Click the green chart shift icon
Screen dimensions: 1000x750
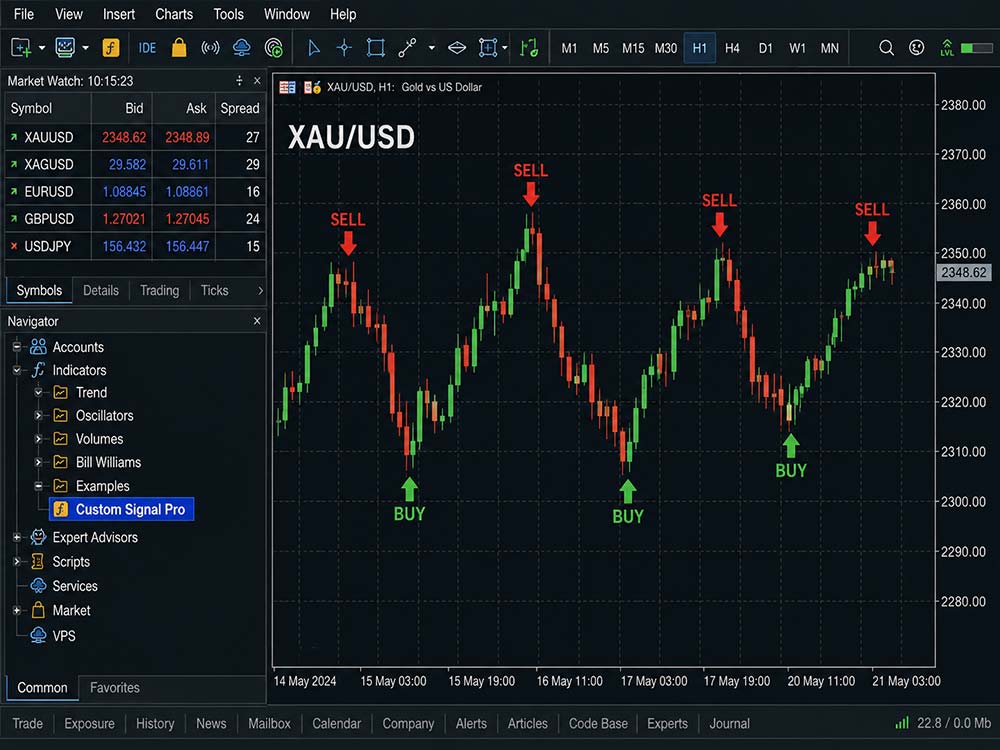(x=529, y=48)
